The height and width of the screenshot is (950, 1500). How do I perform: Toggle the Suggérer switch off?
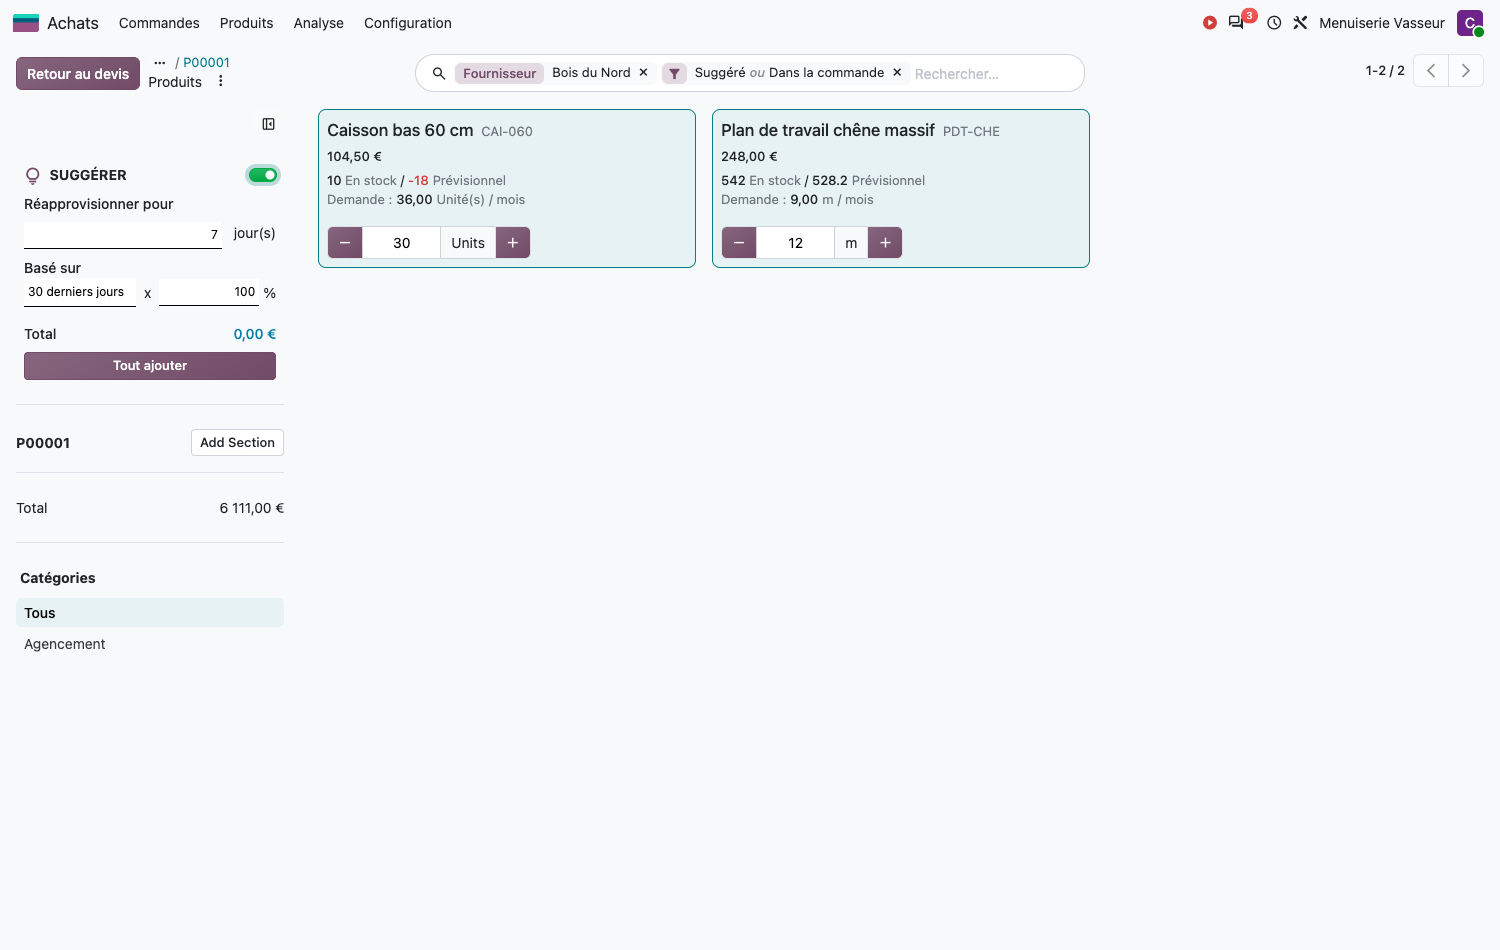click(x=263, y=175)
